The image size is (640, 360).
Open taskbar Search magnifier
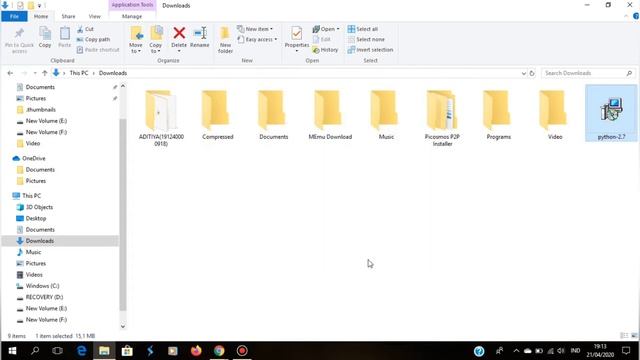click(35, 351)
